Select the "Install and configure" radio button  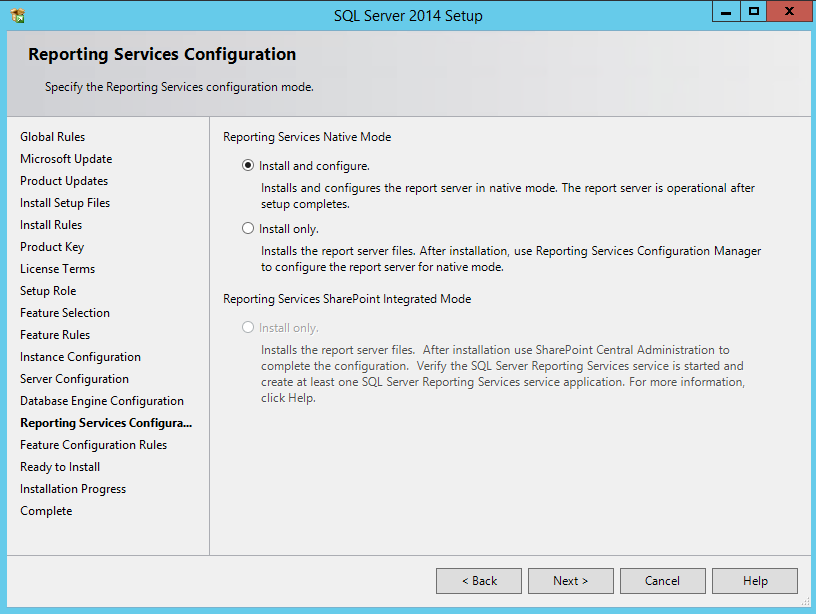coord(248,164)
